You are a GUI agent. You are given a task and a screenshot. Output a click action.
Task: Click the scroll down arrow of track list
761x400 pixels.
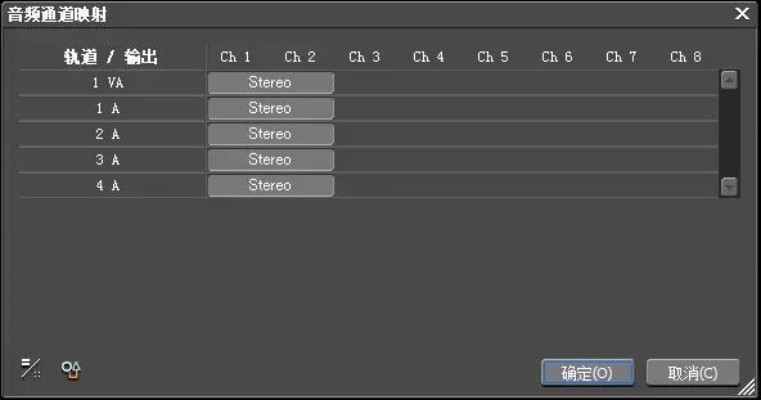(x=729, y=185)
